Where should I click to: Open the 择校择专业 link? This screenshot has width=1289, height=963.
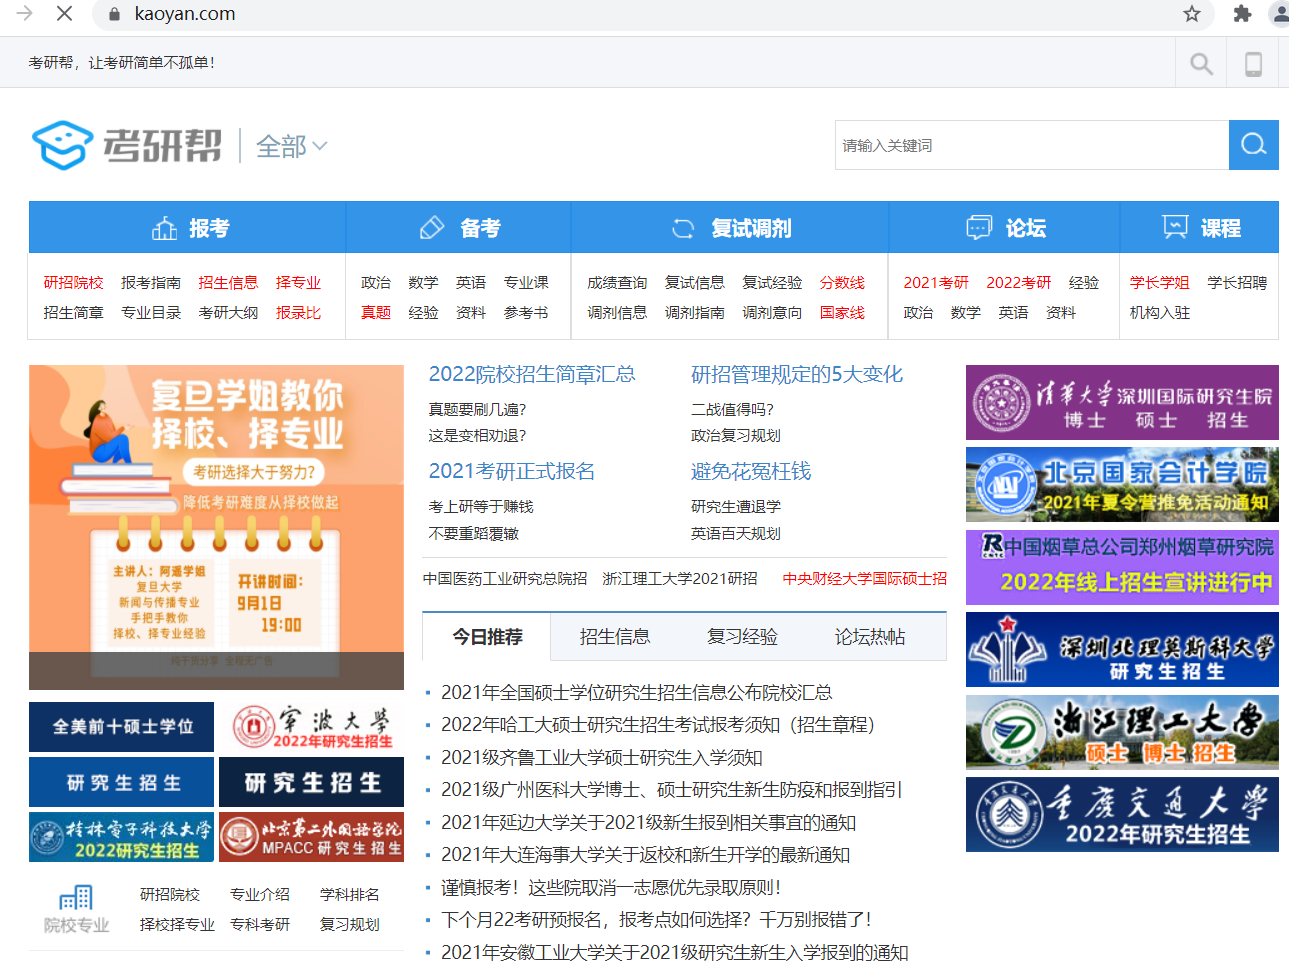177,925
